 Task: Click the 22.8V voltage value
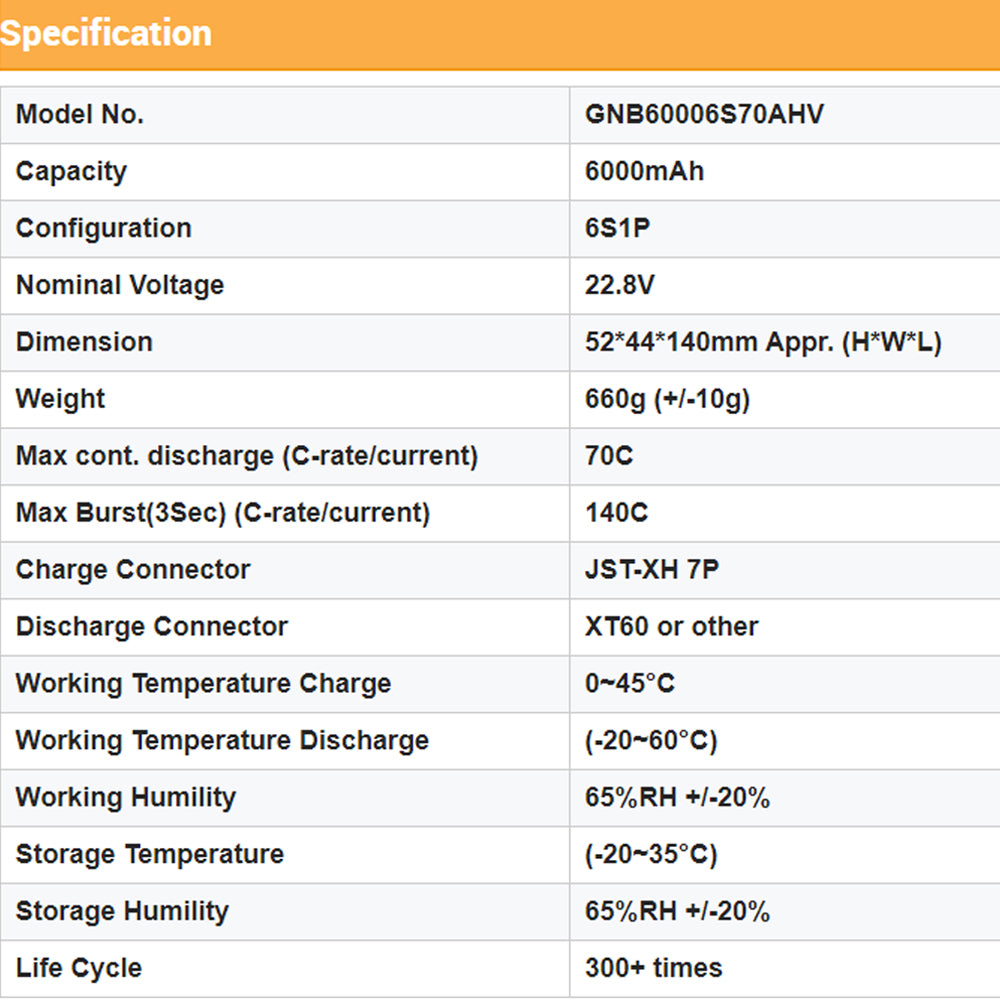(620, 285)
